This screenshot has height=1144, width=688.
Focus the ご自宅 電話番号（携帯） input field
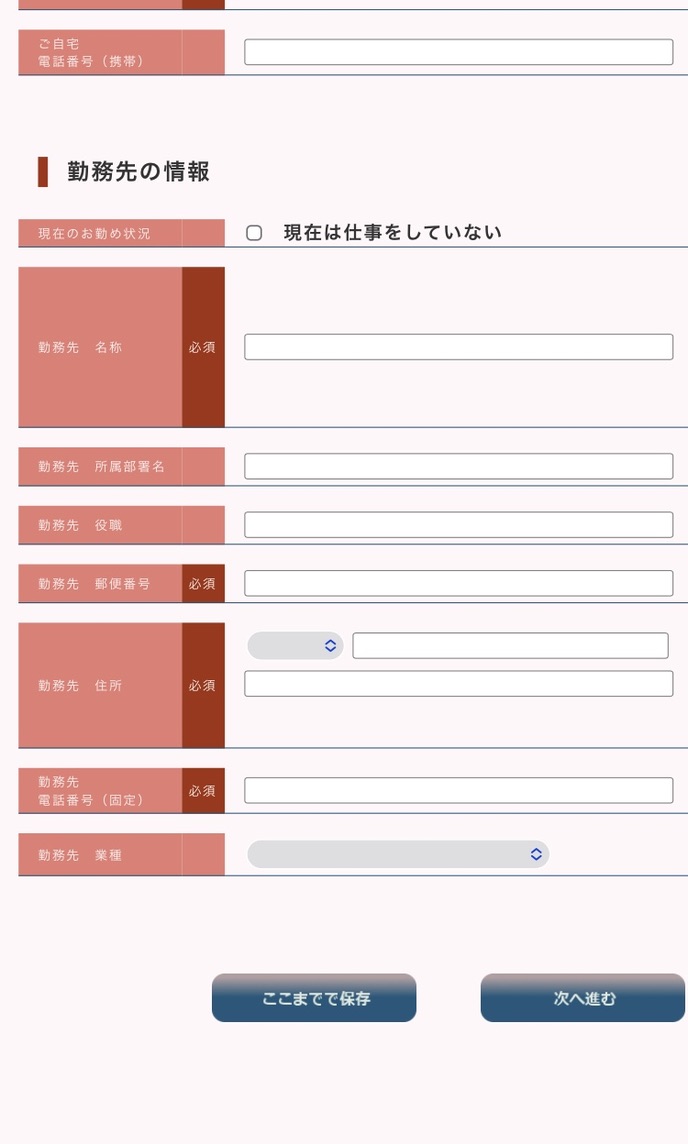pyautogui.click(x=459, y=52)
